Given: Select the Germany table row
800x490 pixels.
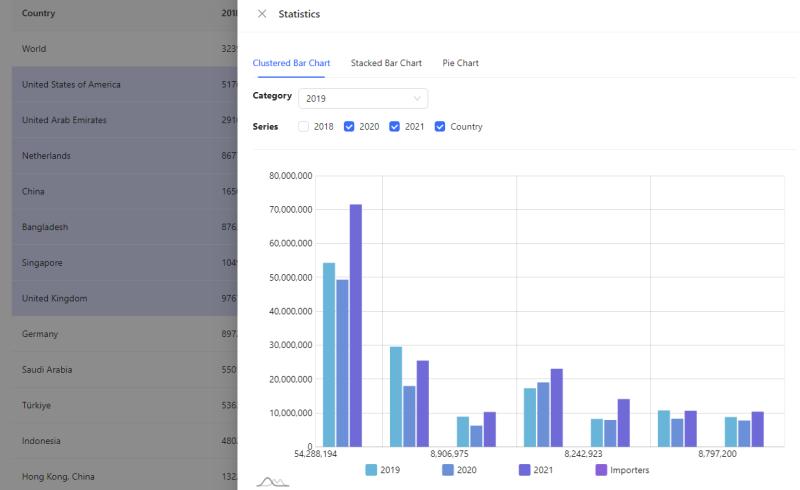Looking at the screenshot, I should [x=40, y=334].
